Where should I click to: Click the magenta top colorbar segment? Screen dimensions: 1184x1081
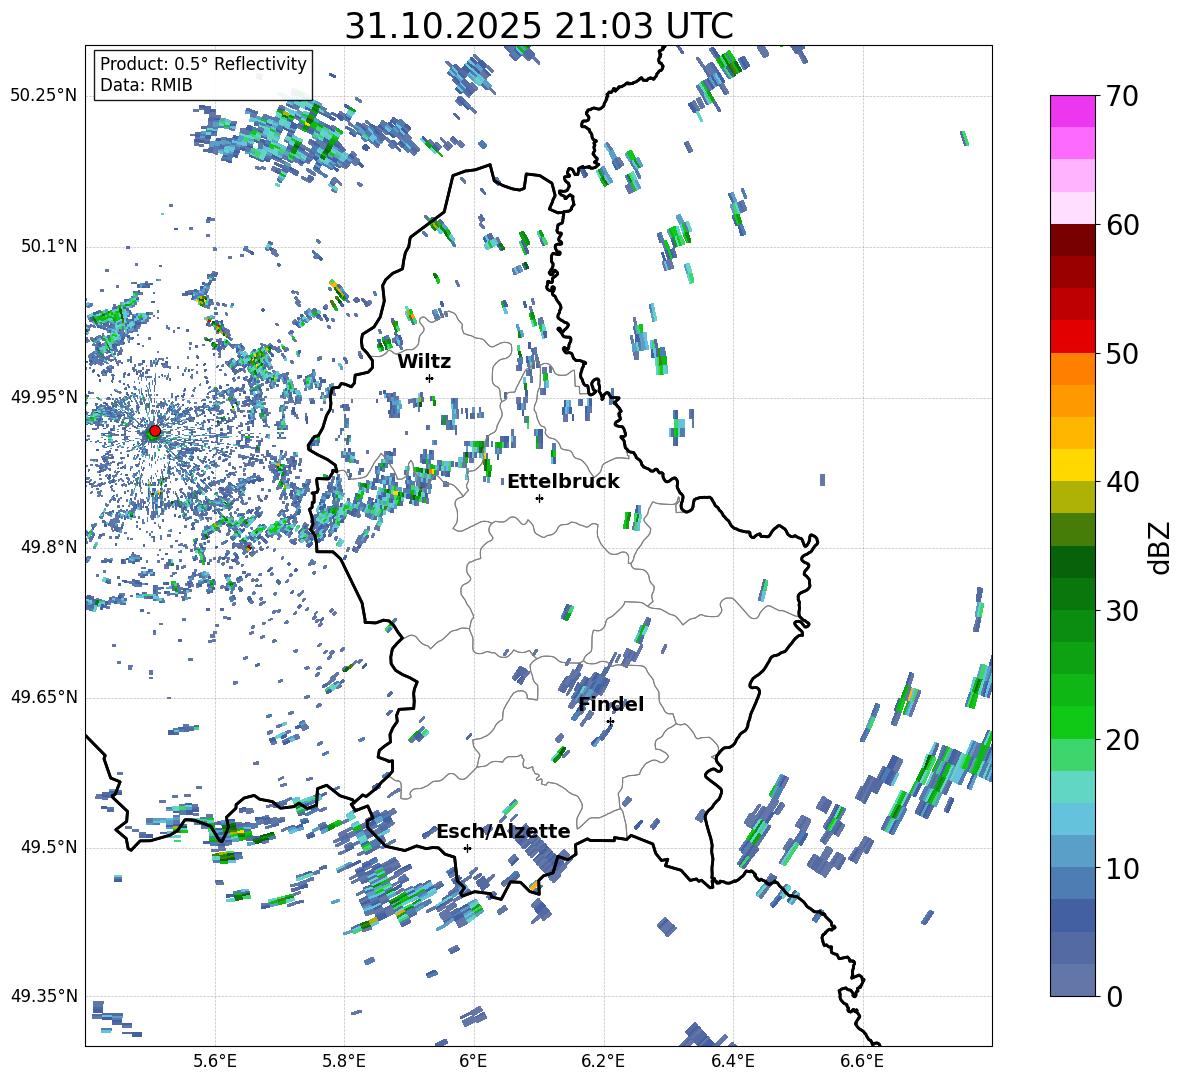pos(1073,111)
